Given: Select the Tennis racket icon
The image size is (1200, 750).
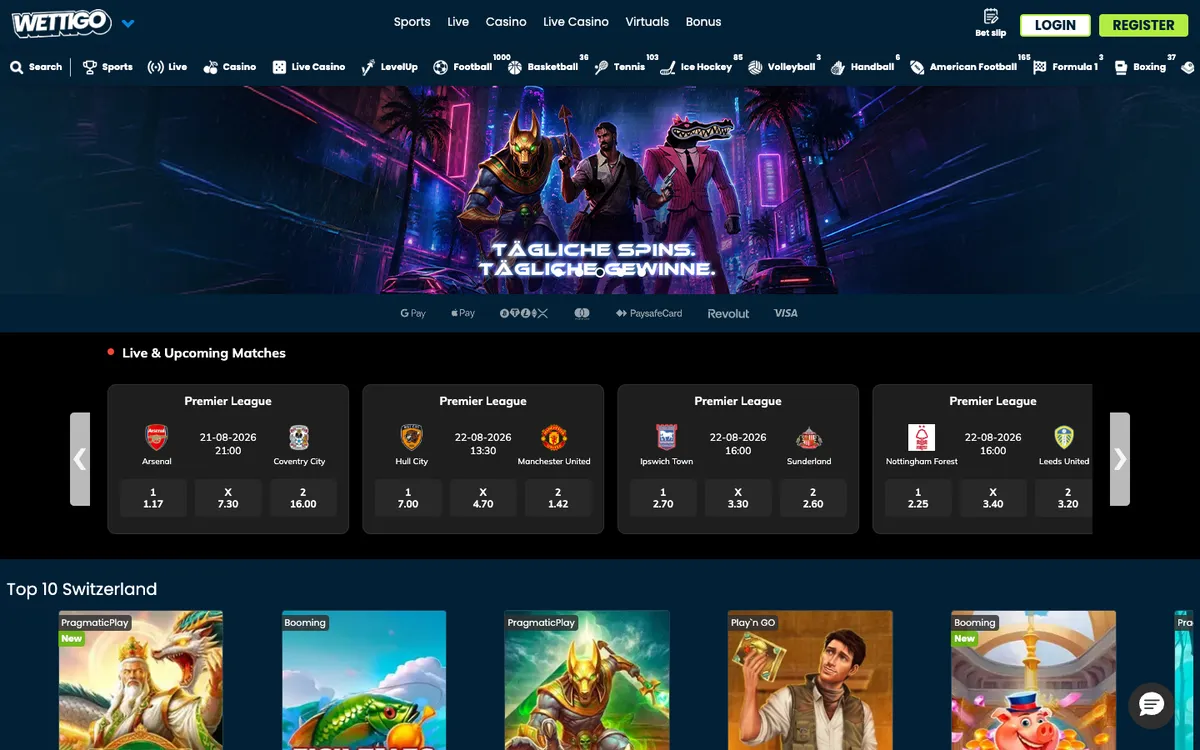Looking at the screenshot, I should click(601, 67).
